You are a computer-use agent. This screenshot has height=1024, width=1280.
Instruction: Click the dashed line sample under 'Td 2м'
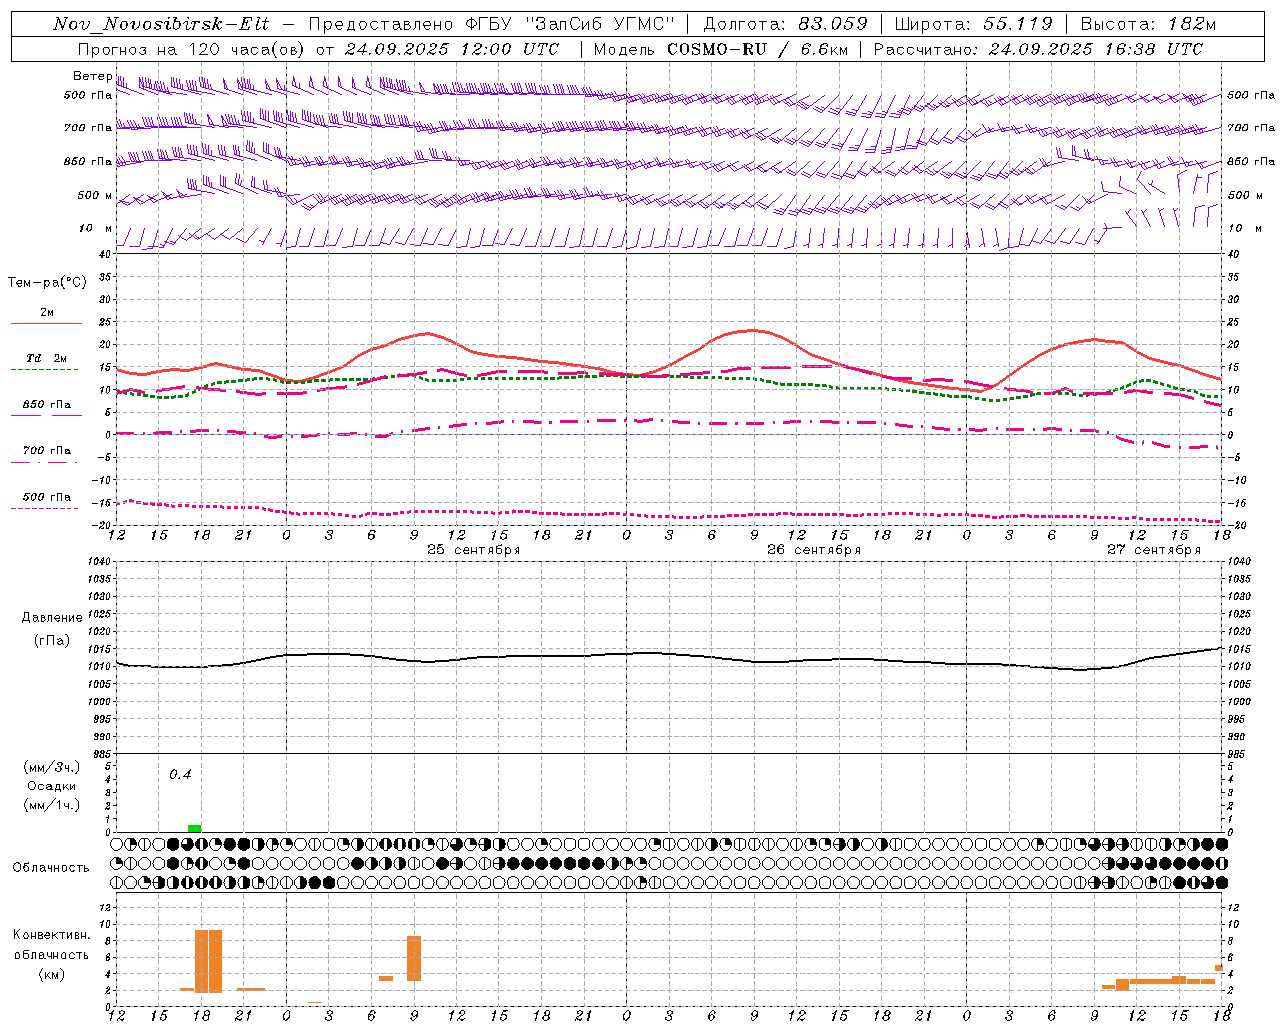tap(45, 370)
